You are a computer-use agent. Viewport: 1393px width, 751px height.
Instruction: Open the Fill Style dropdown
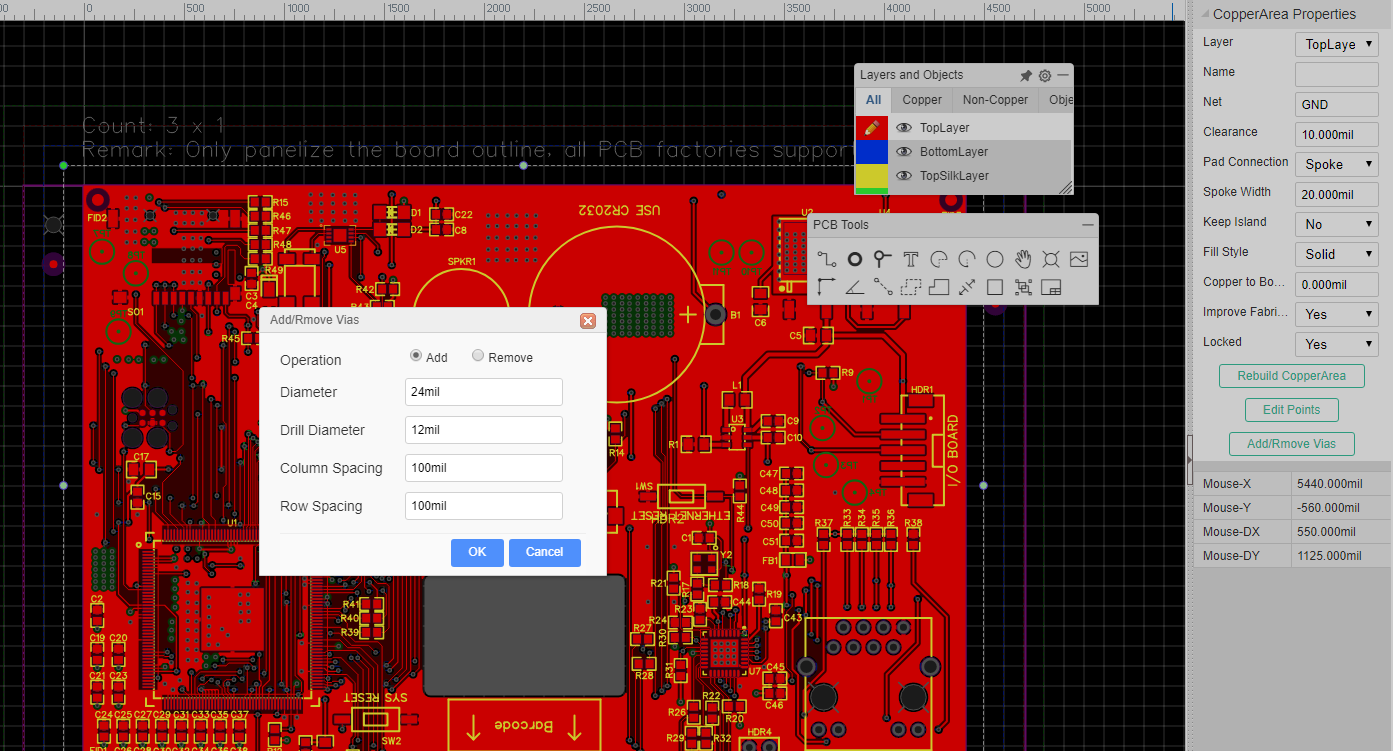(x=1337, y=254)
